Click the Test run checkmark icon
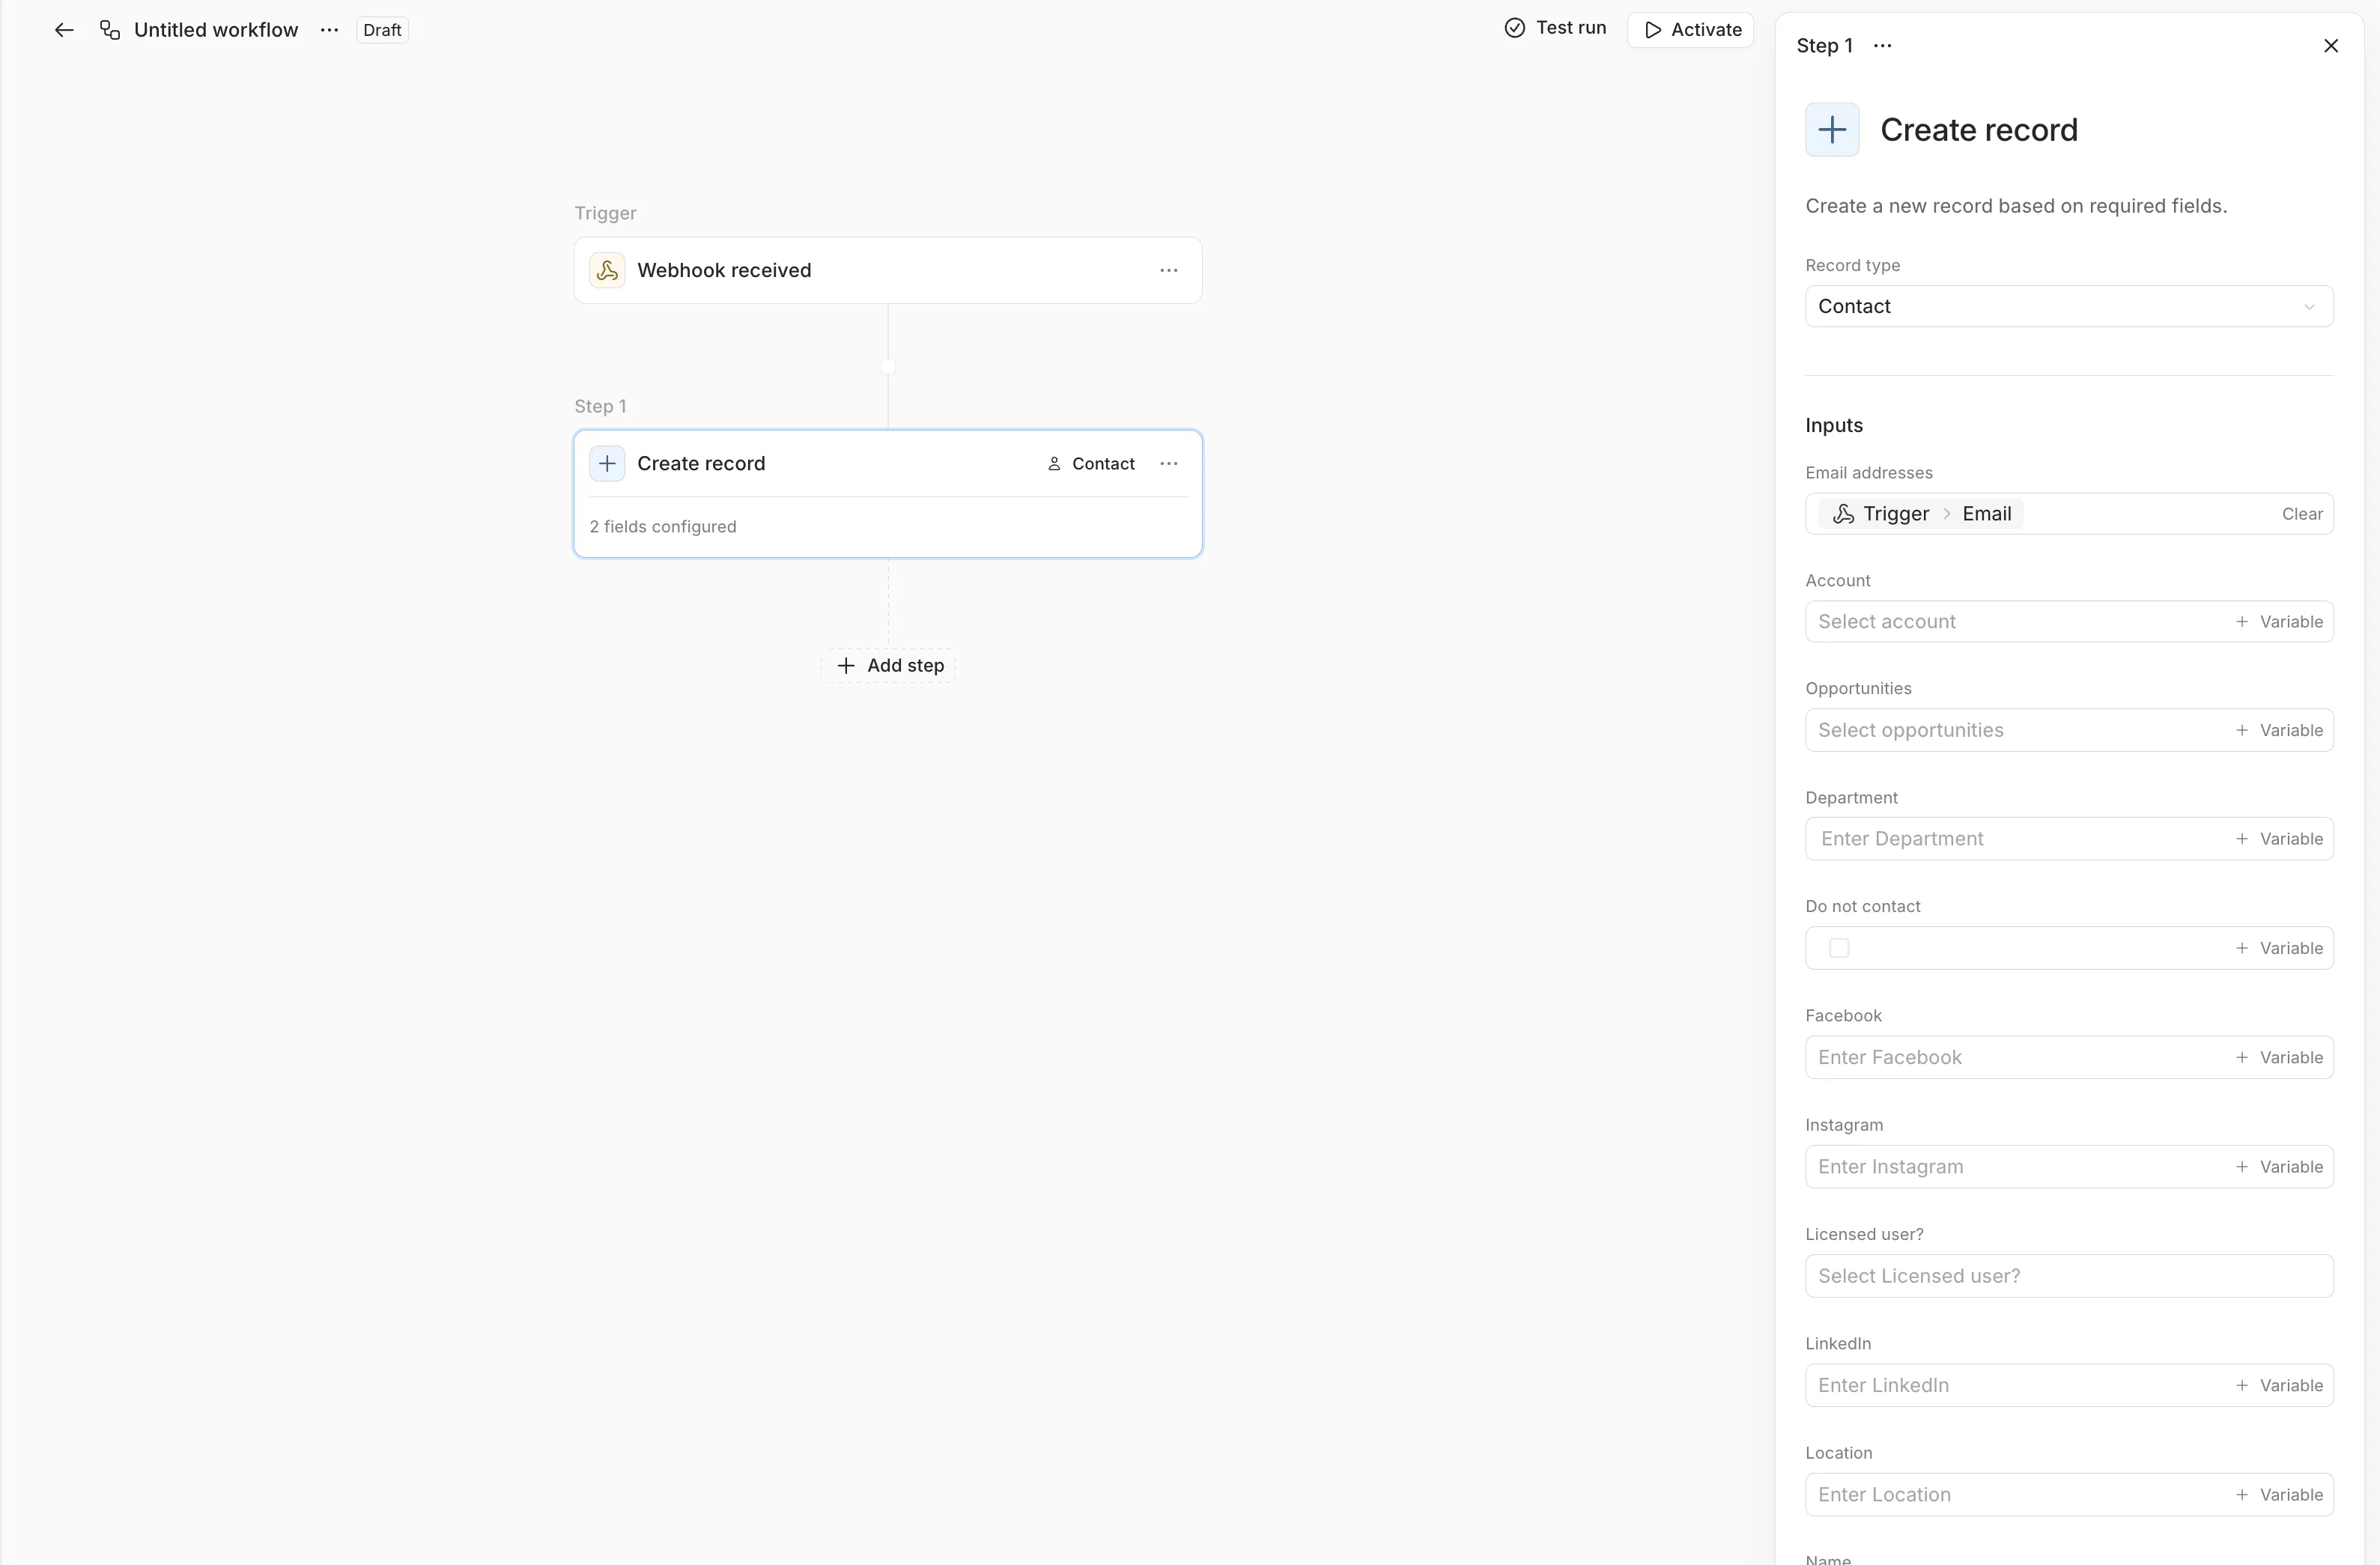Screen dimensions: 2380x1565 click(x=1515, y=27)
